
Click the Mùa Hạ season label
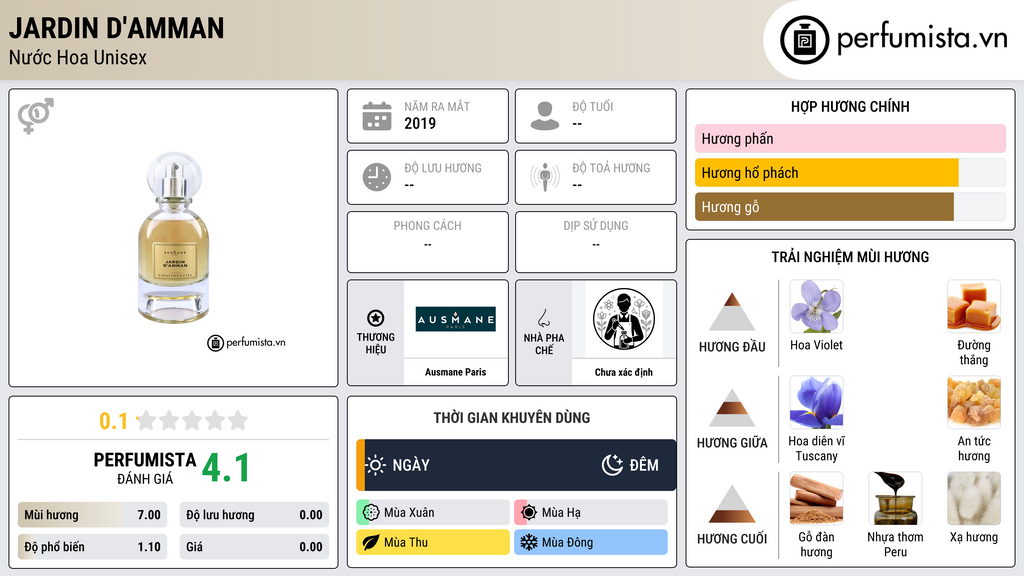[561, 513]
